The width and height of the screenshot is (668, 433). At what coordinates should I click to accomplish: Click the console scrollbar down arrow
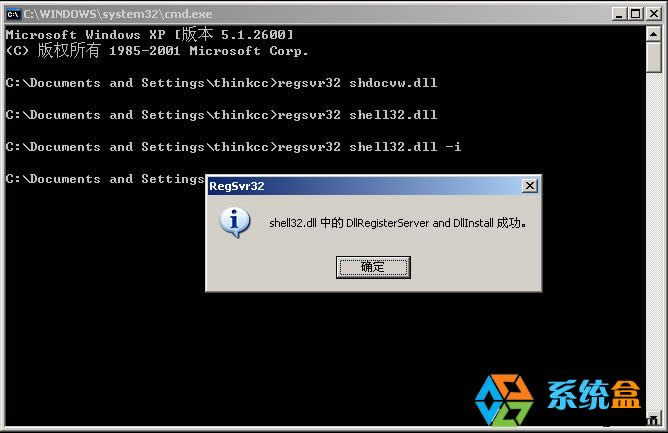click(x=654, y=418)
